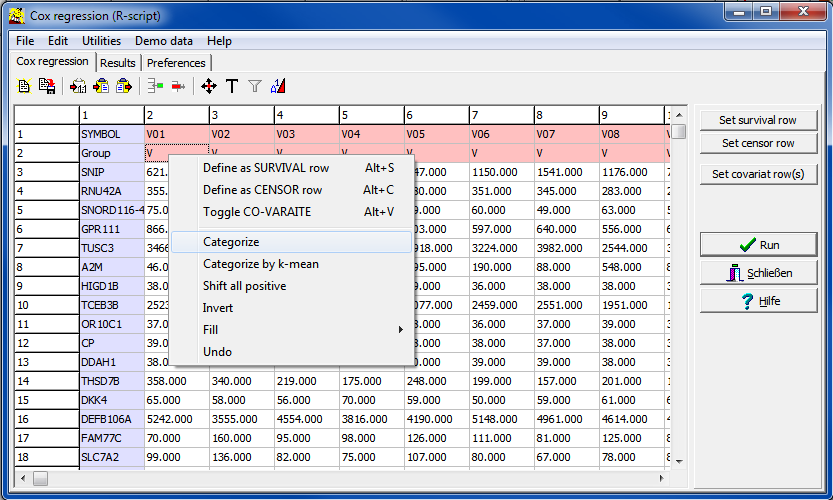Open the Edit menu
The height and width of the screenshot is (500, 833).
tap(58, 41)
